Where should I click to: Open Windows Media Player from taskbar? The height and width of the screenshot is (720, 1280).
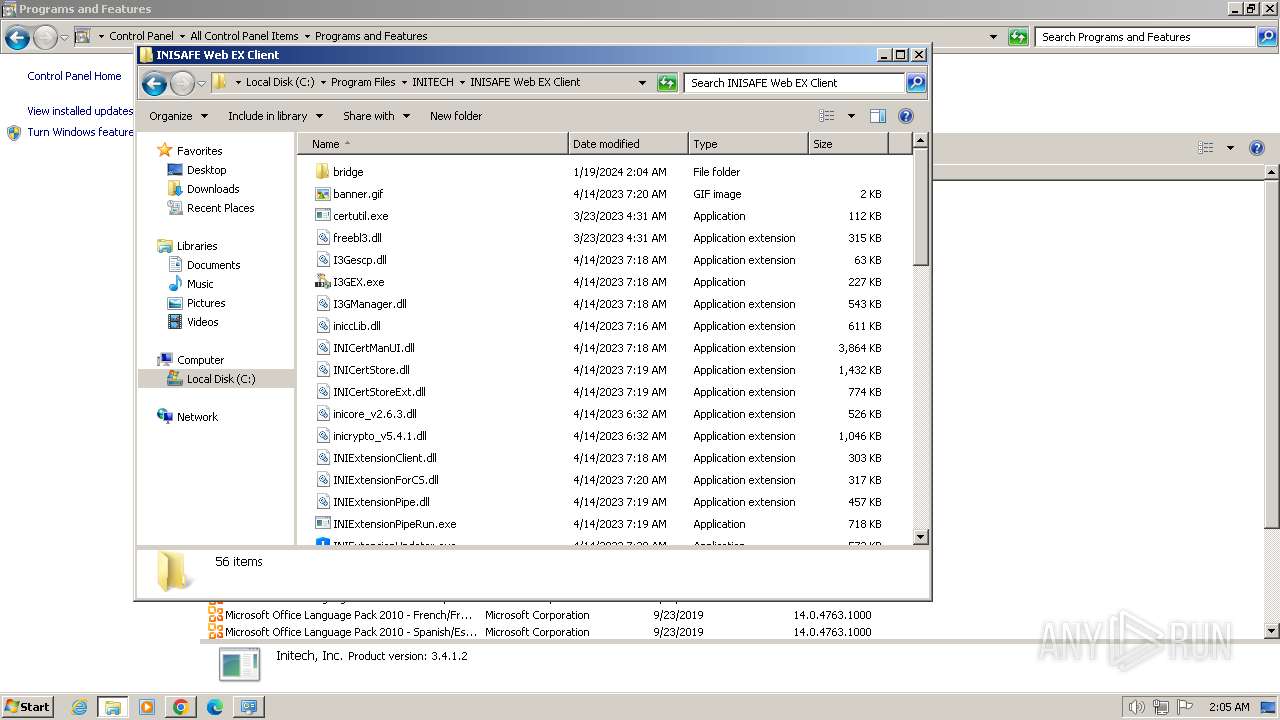147,707
